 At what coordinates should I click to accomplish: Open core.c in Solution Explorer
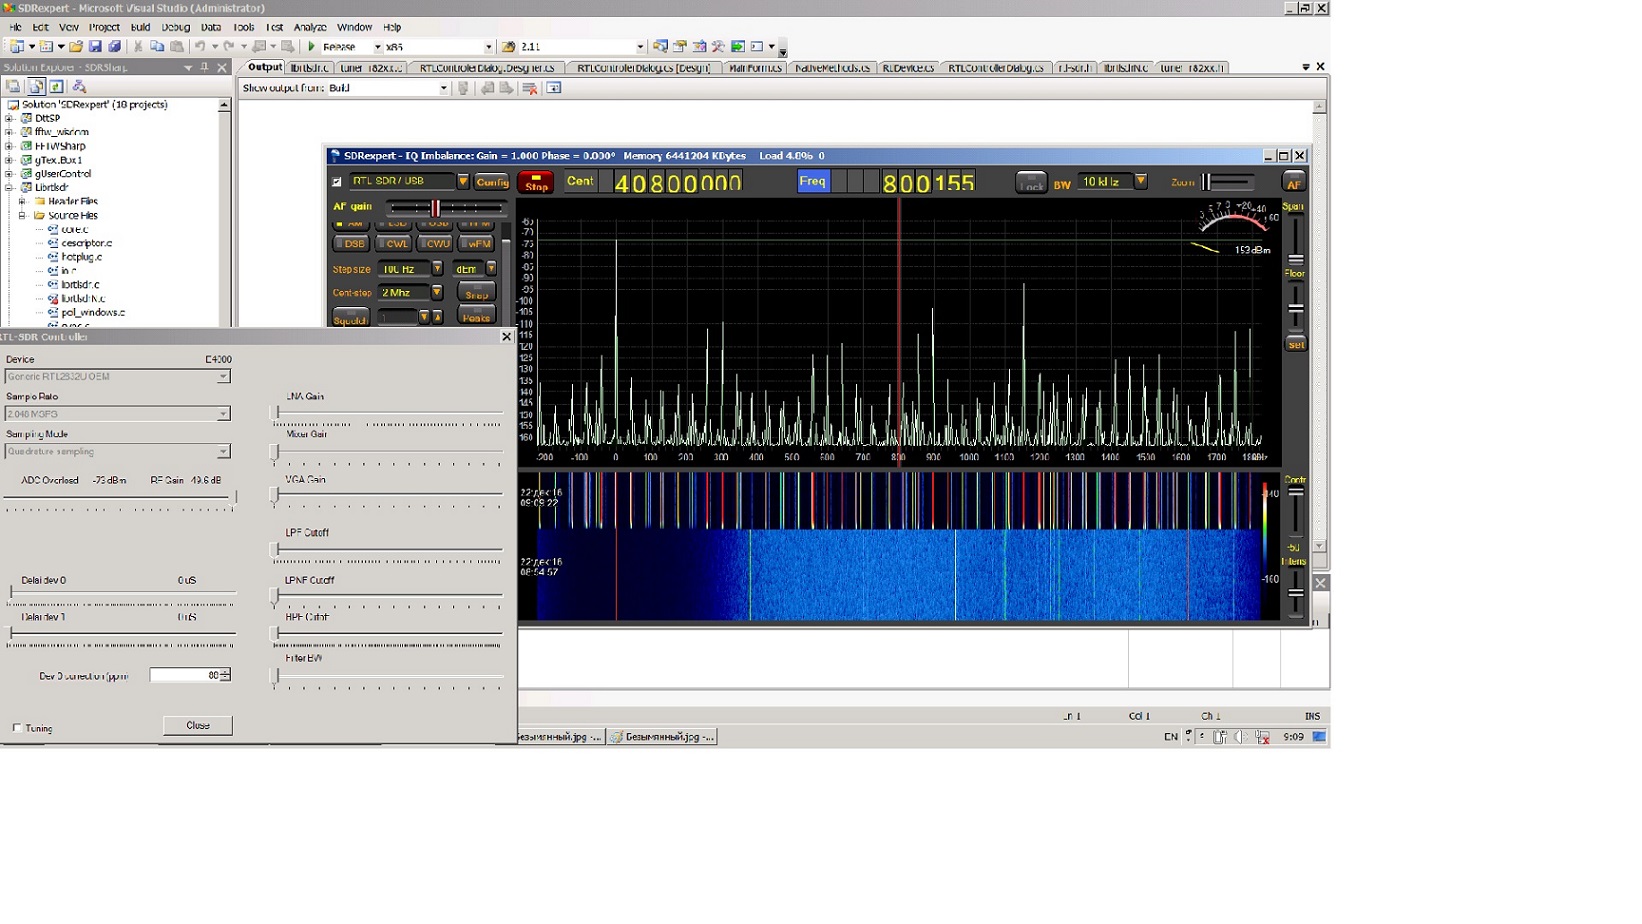tap(74, 229)
